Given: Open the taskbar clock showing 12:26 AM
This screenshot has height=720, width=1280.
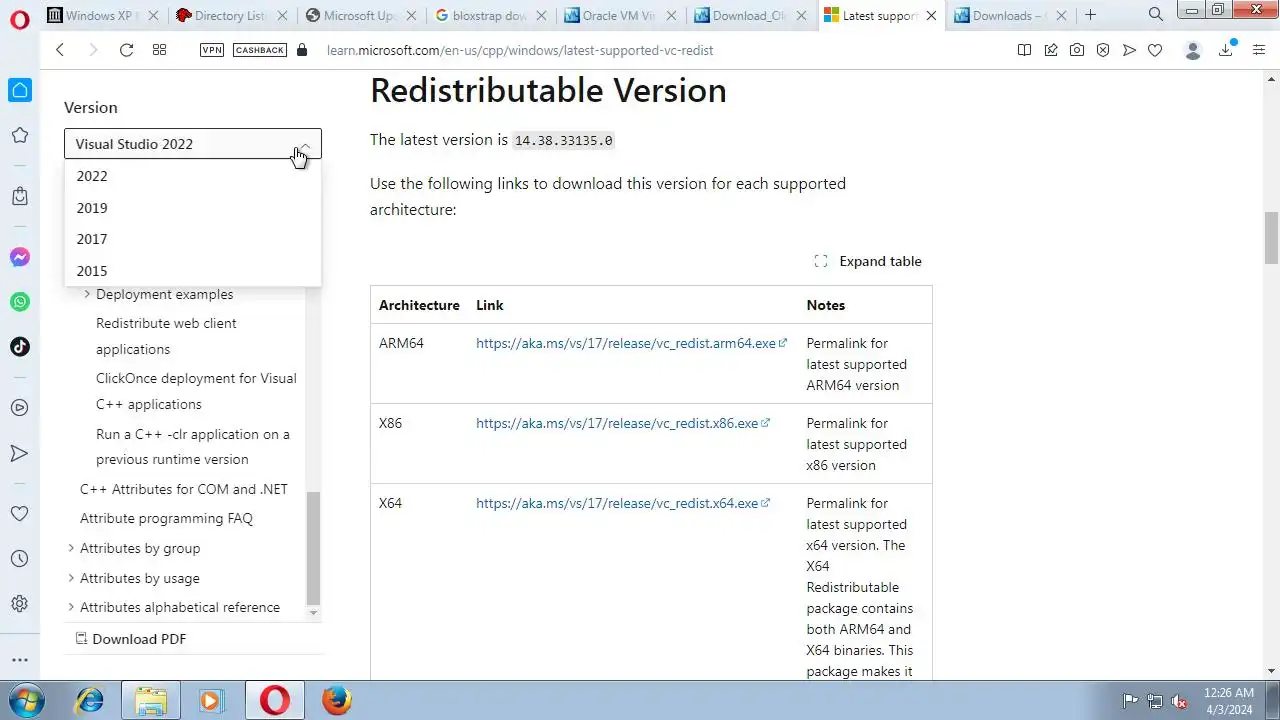Looking at the screenshot, I should click(x=1229, y=700).
